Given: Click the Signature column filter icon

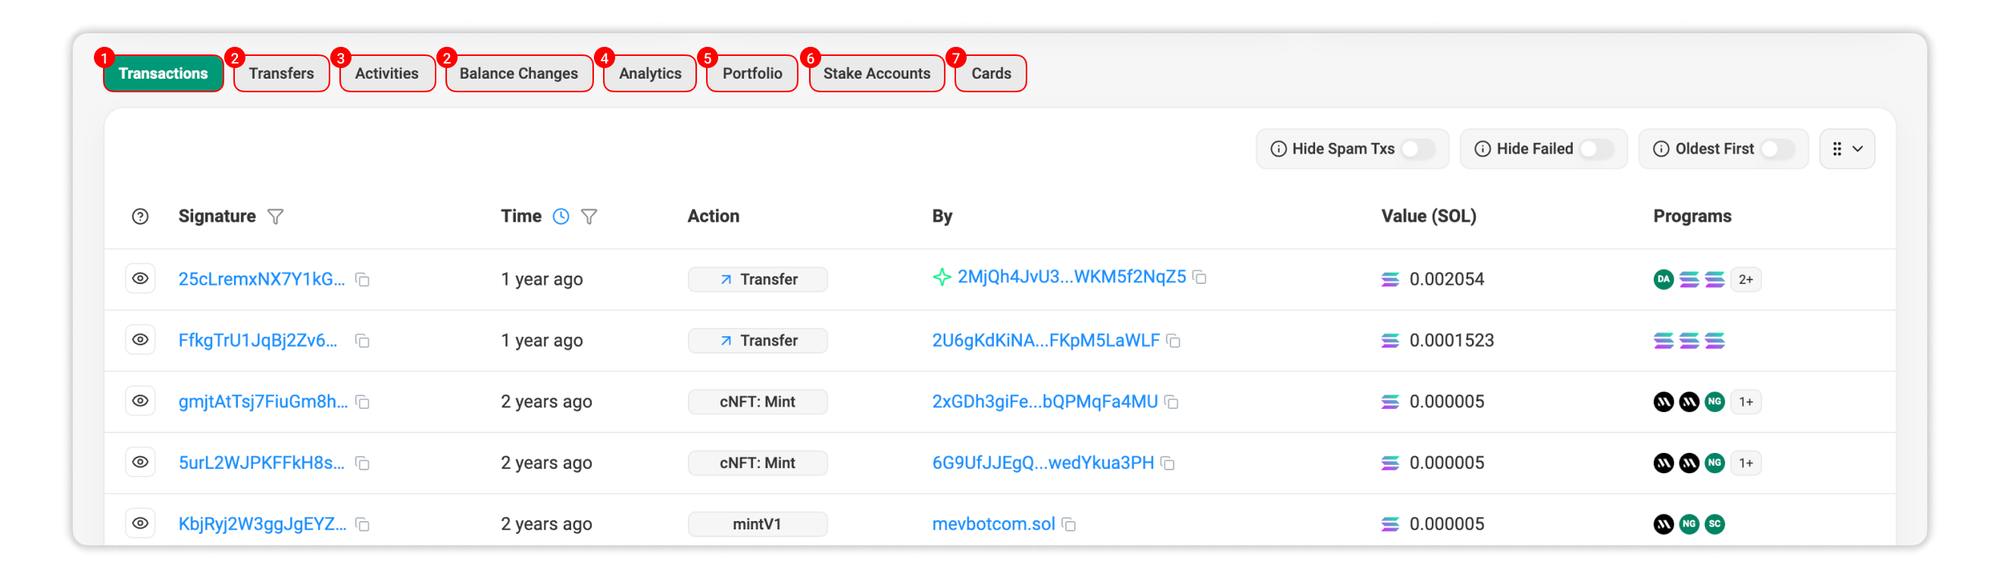Looking at the screenshot, I should [x=276, y=217].
